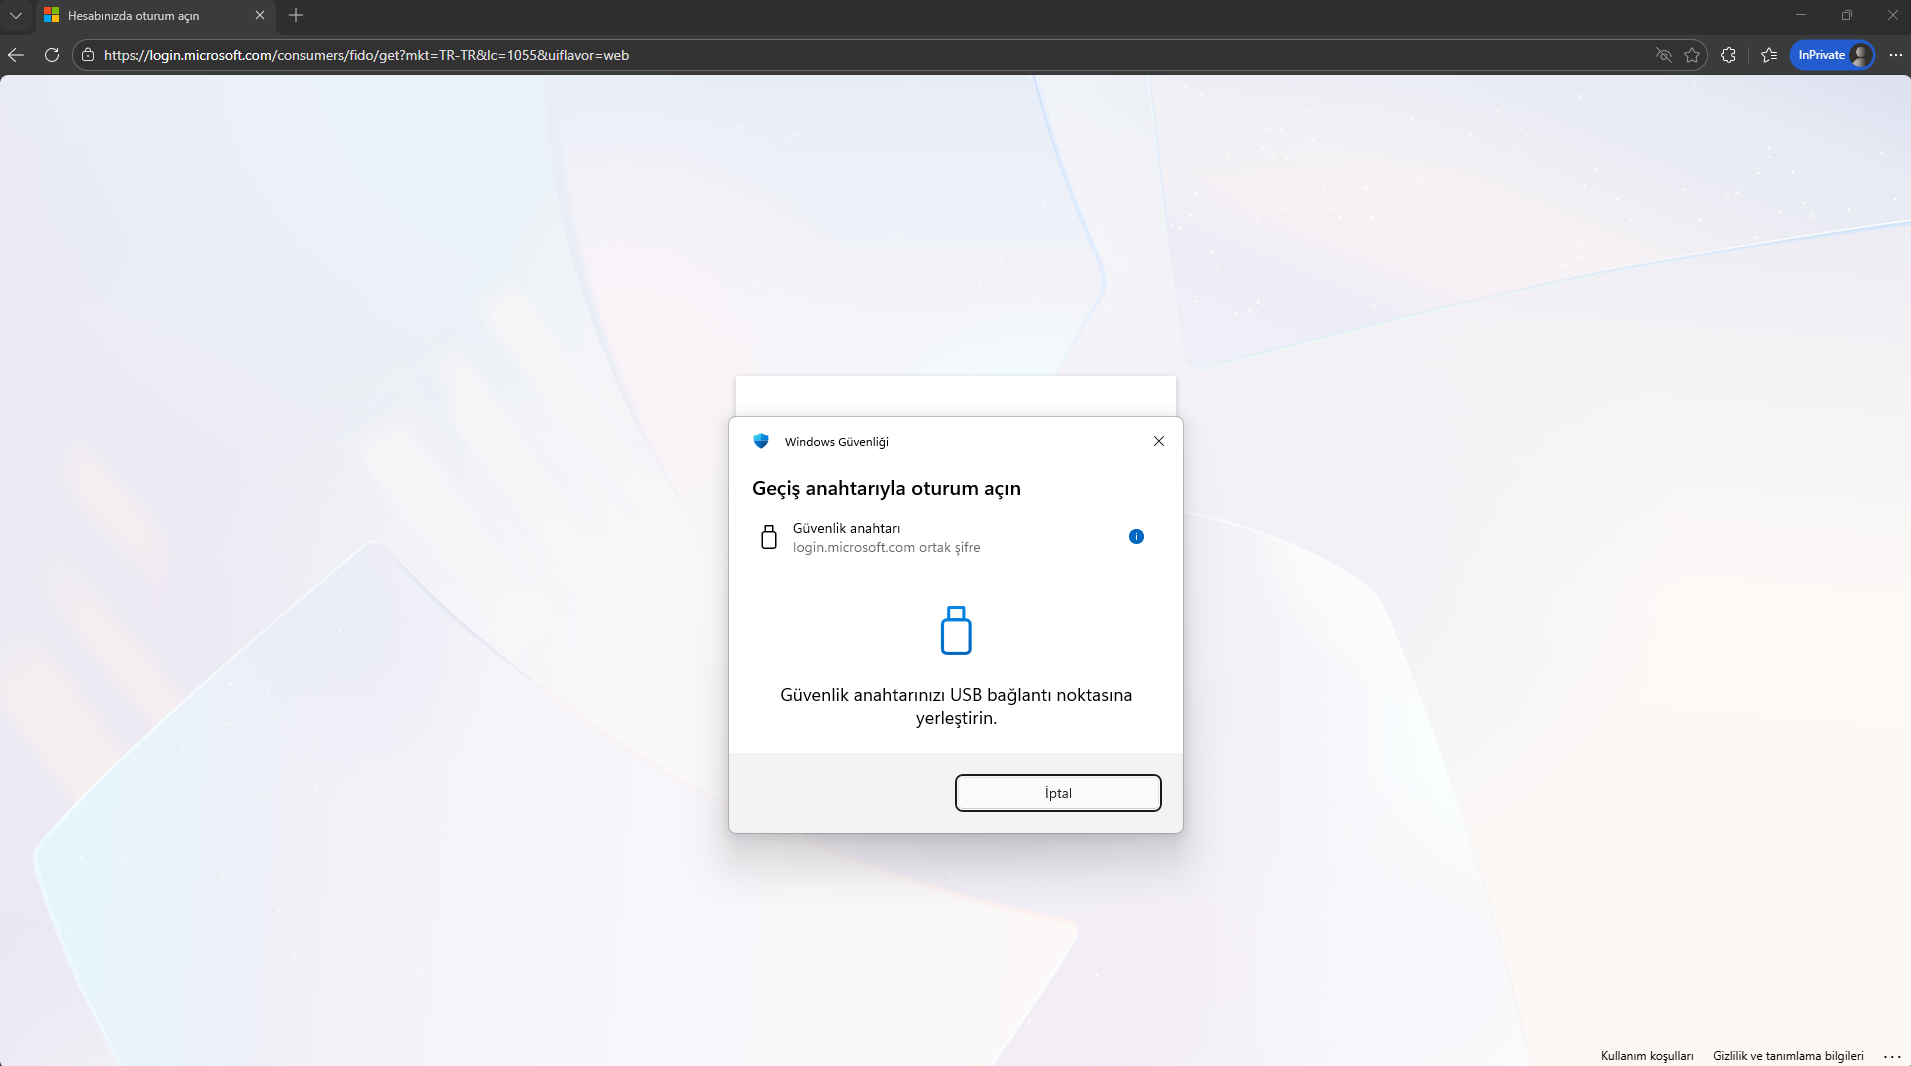Click the USB bağlantı noktasına instruction text
1911x1066 pixels.
956,706
